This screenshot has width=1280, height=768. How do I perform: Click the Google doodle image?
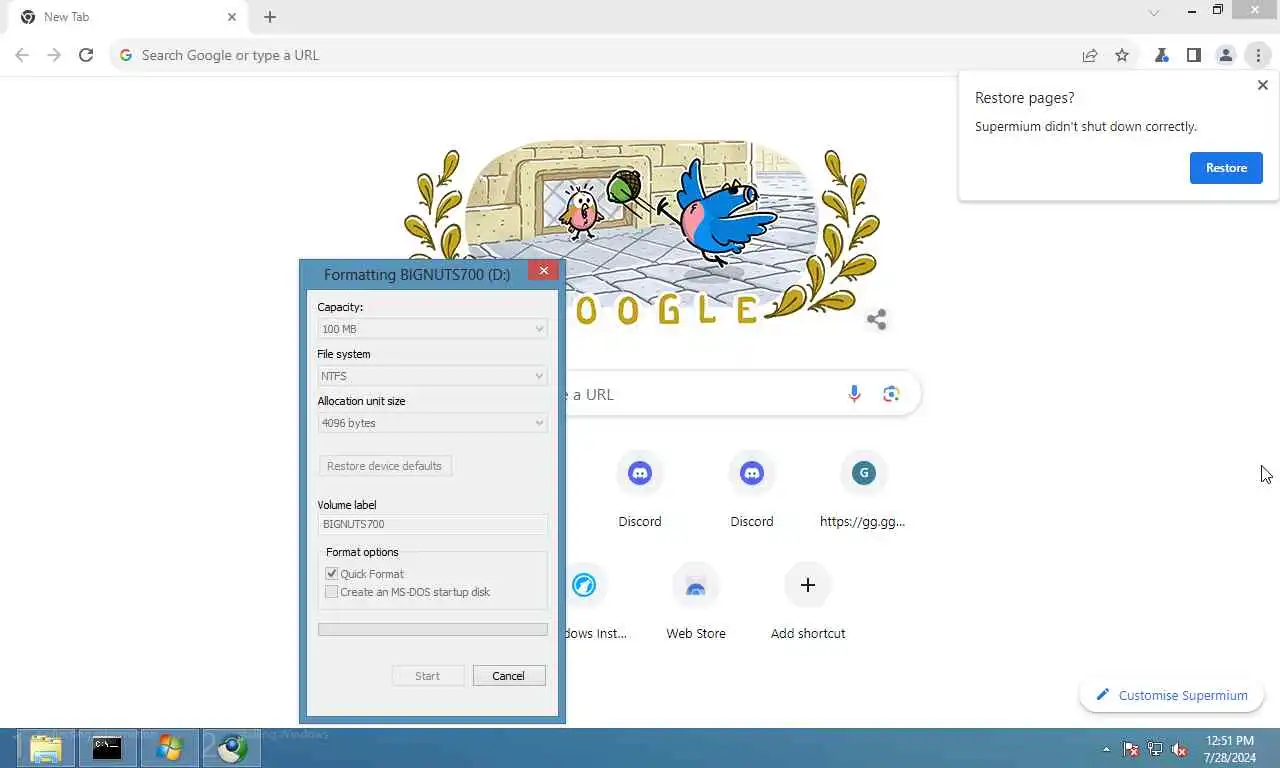click(x=640, y=230)
